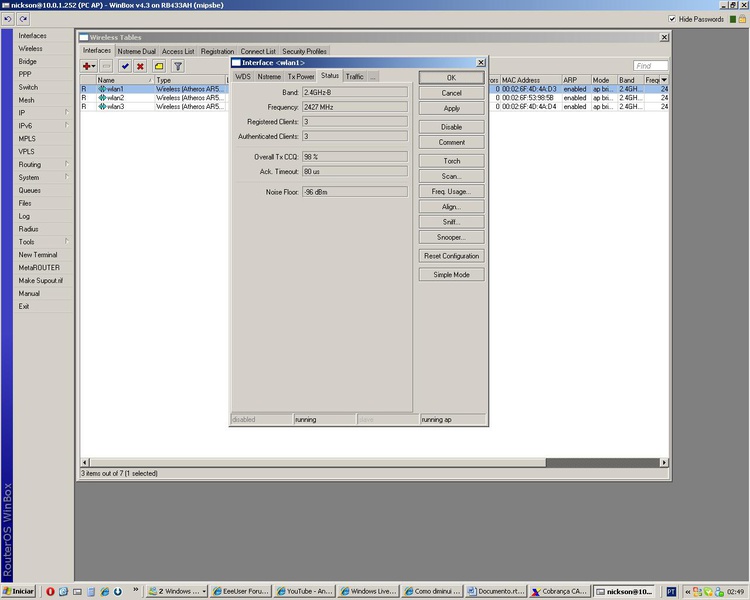Image resolution: width=750 pixels, height=600 pixels.
Task: Open Bridge in the left menu
Action: coord(27,61)
